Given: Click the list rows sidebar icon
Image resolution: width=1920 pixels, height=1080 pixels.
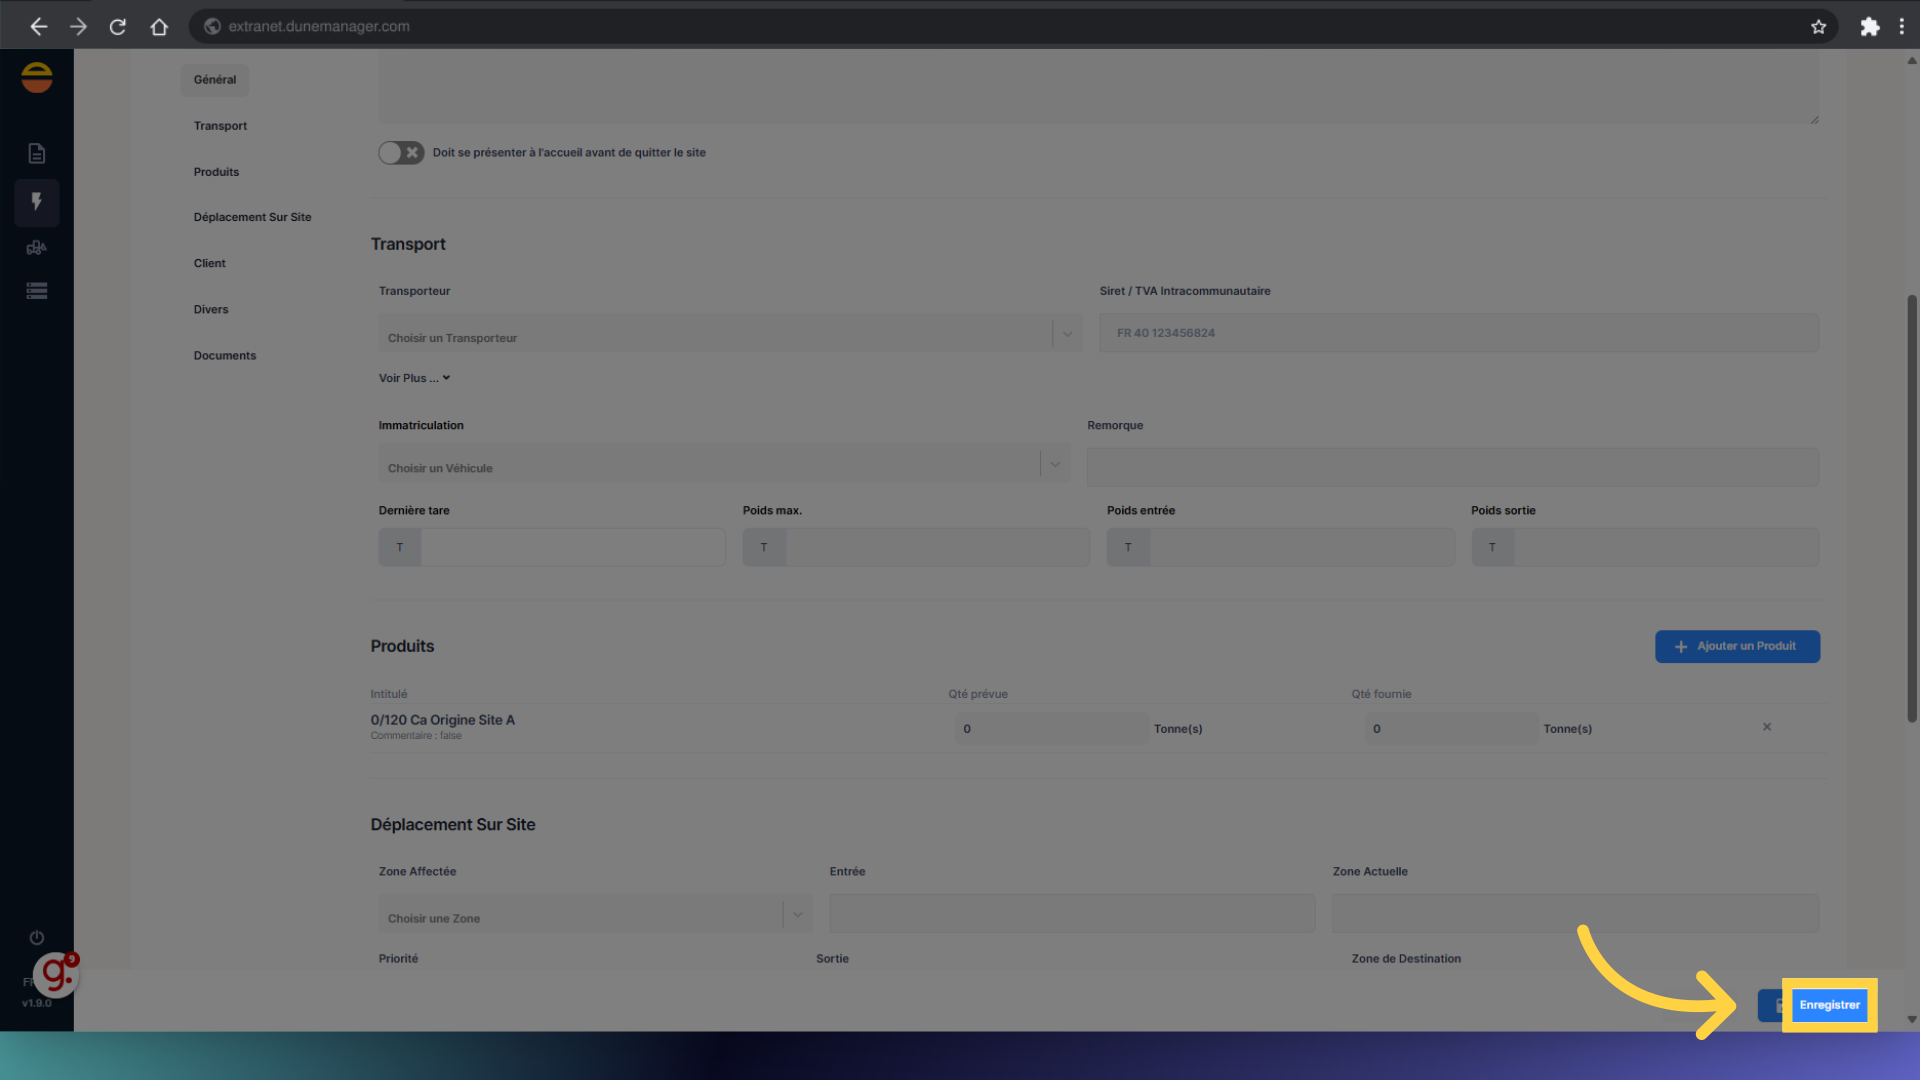Looking at the screenshot, I should 37,291.
